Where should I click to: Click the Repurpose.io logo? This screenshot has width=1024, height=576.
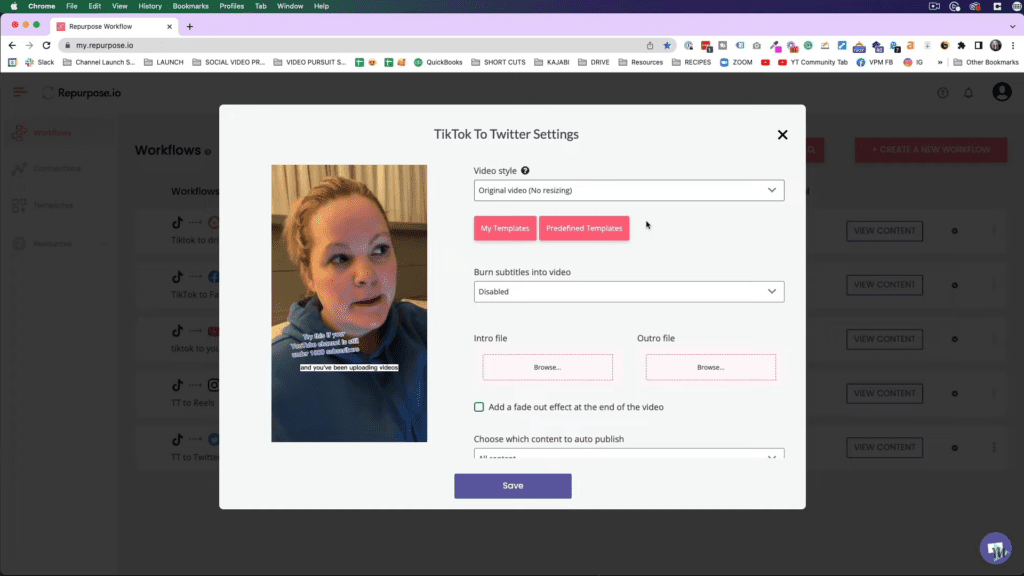pos(82,93)
